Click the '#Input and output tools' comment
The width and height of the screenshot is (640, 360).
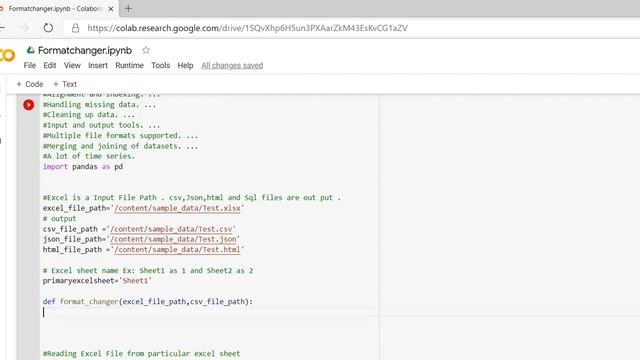[101, 125]
